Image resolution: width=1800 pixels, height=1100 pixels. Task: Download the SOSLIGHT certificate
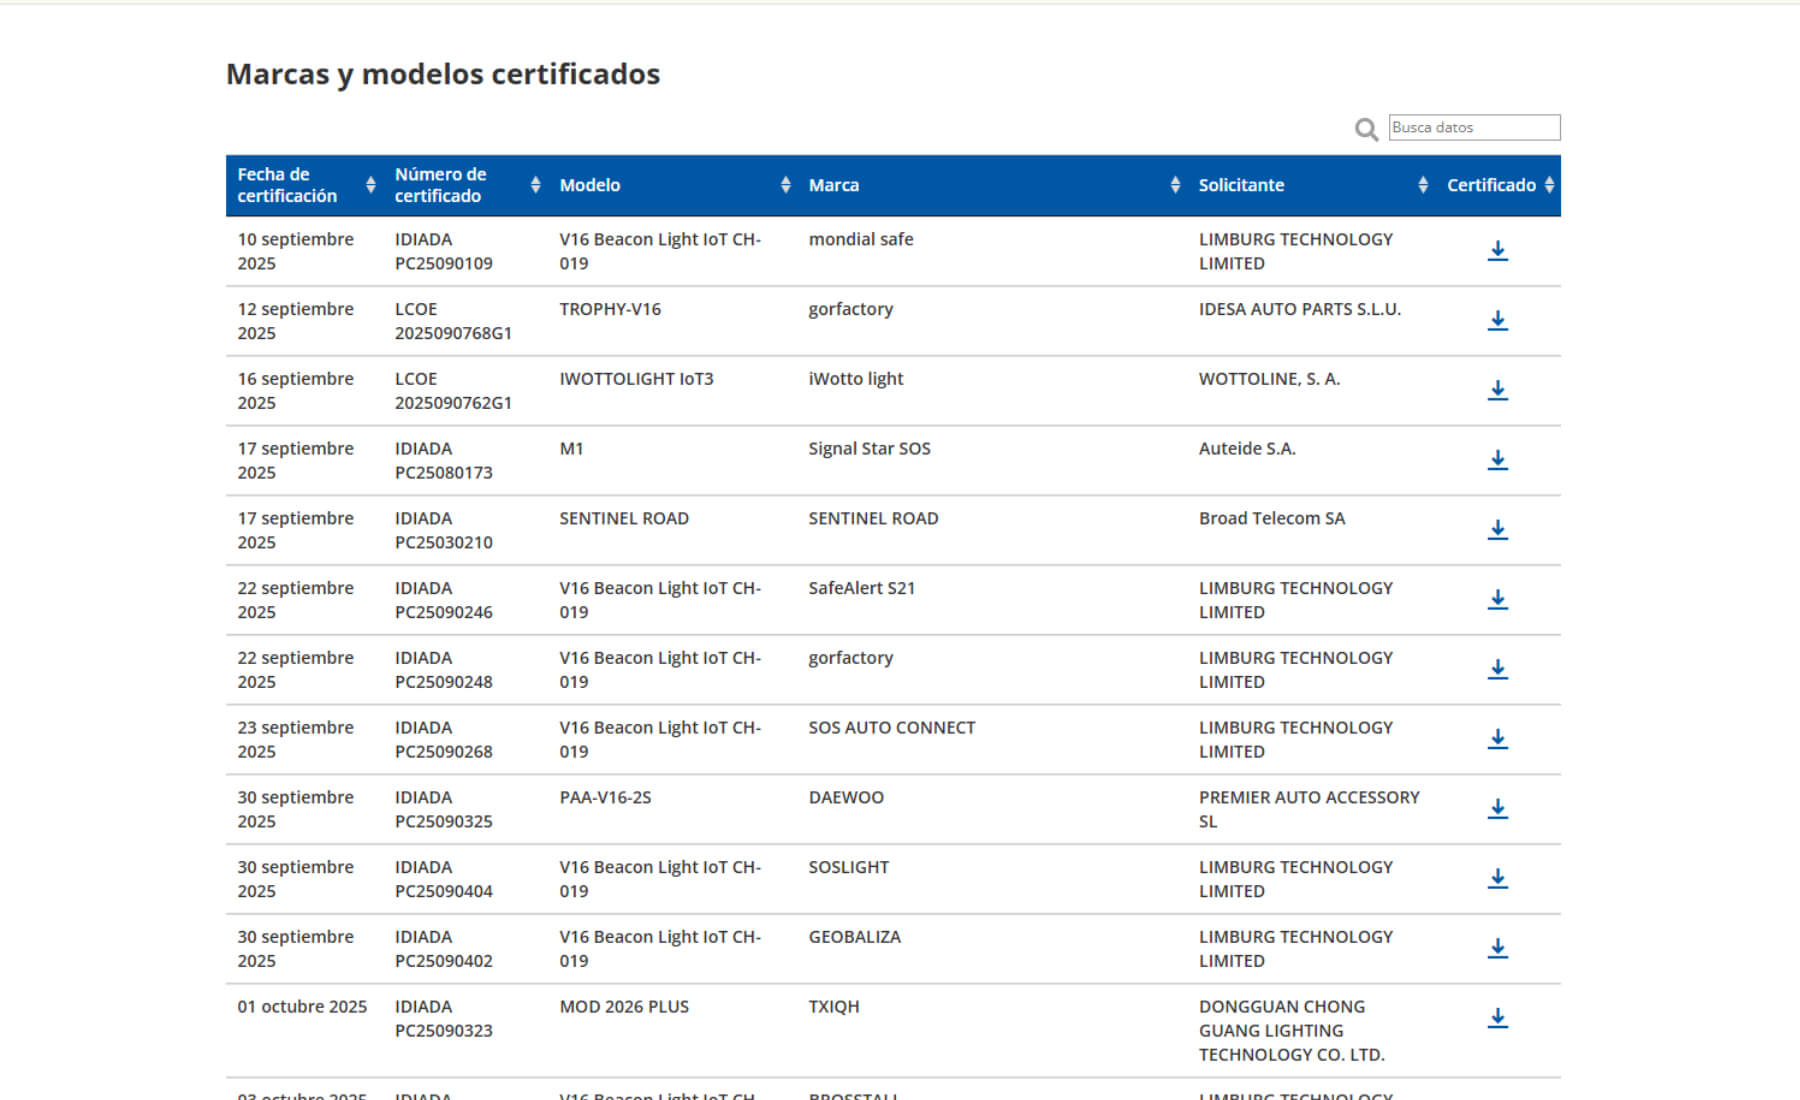(x=1497, y=879)
